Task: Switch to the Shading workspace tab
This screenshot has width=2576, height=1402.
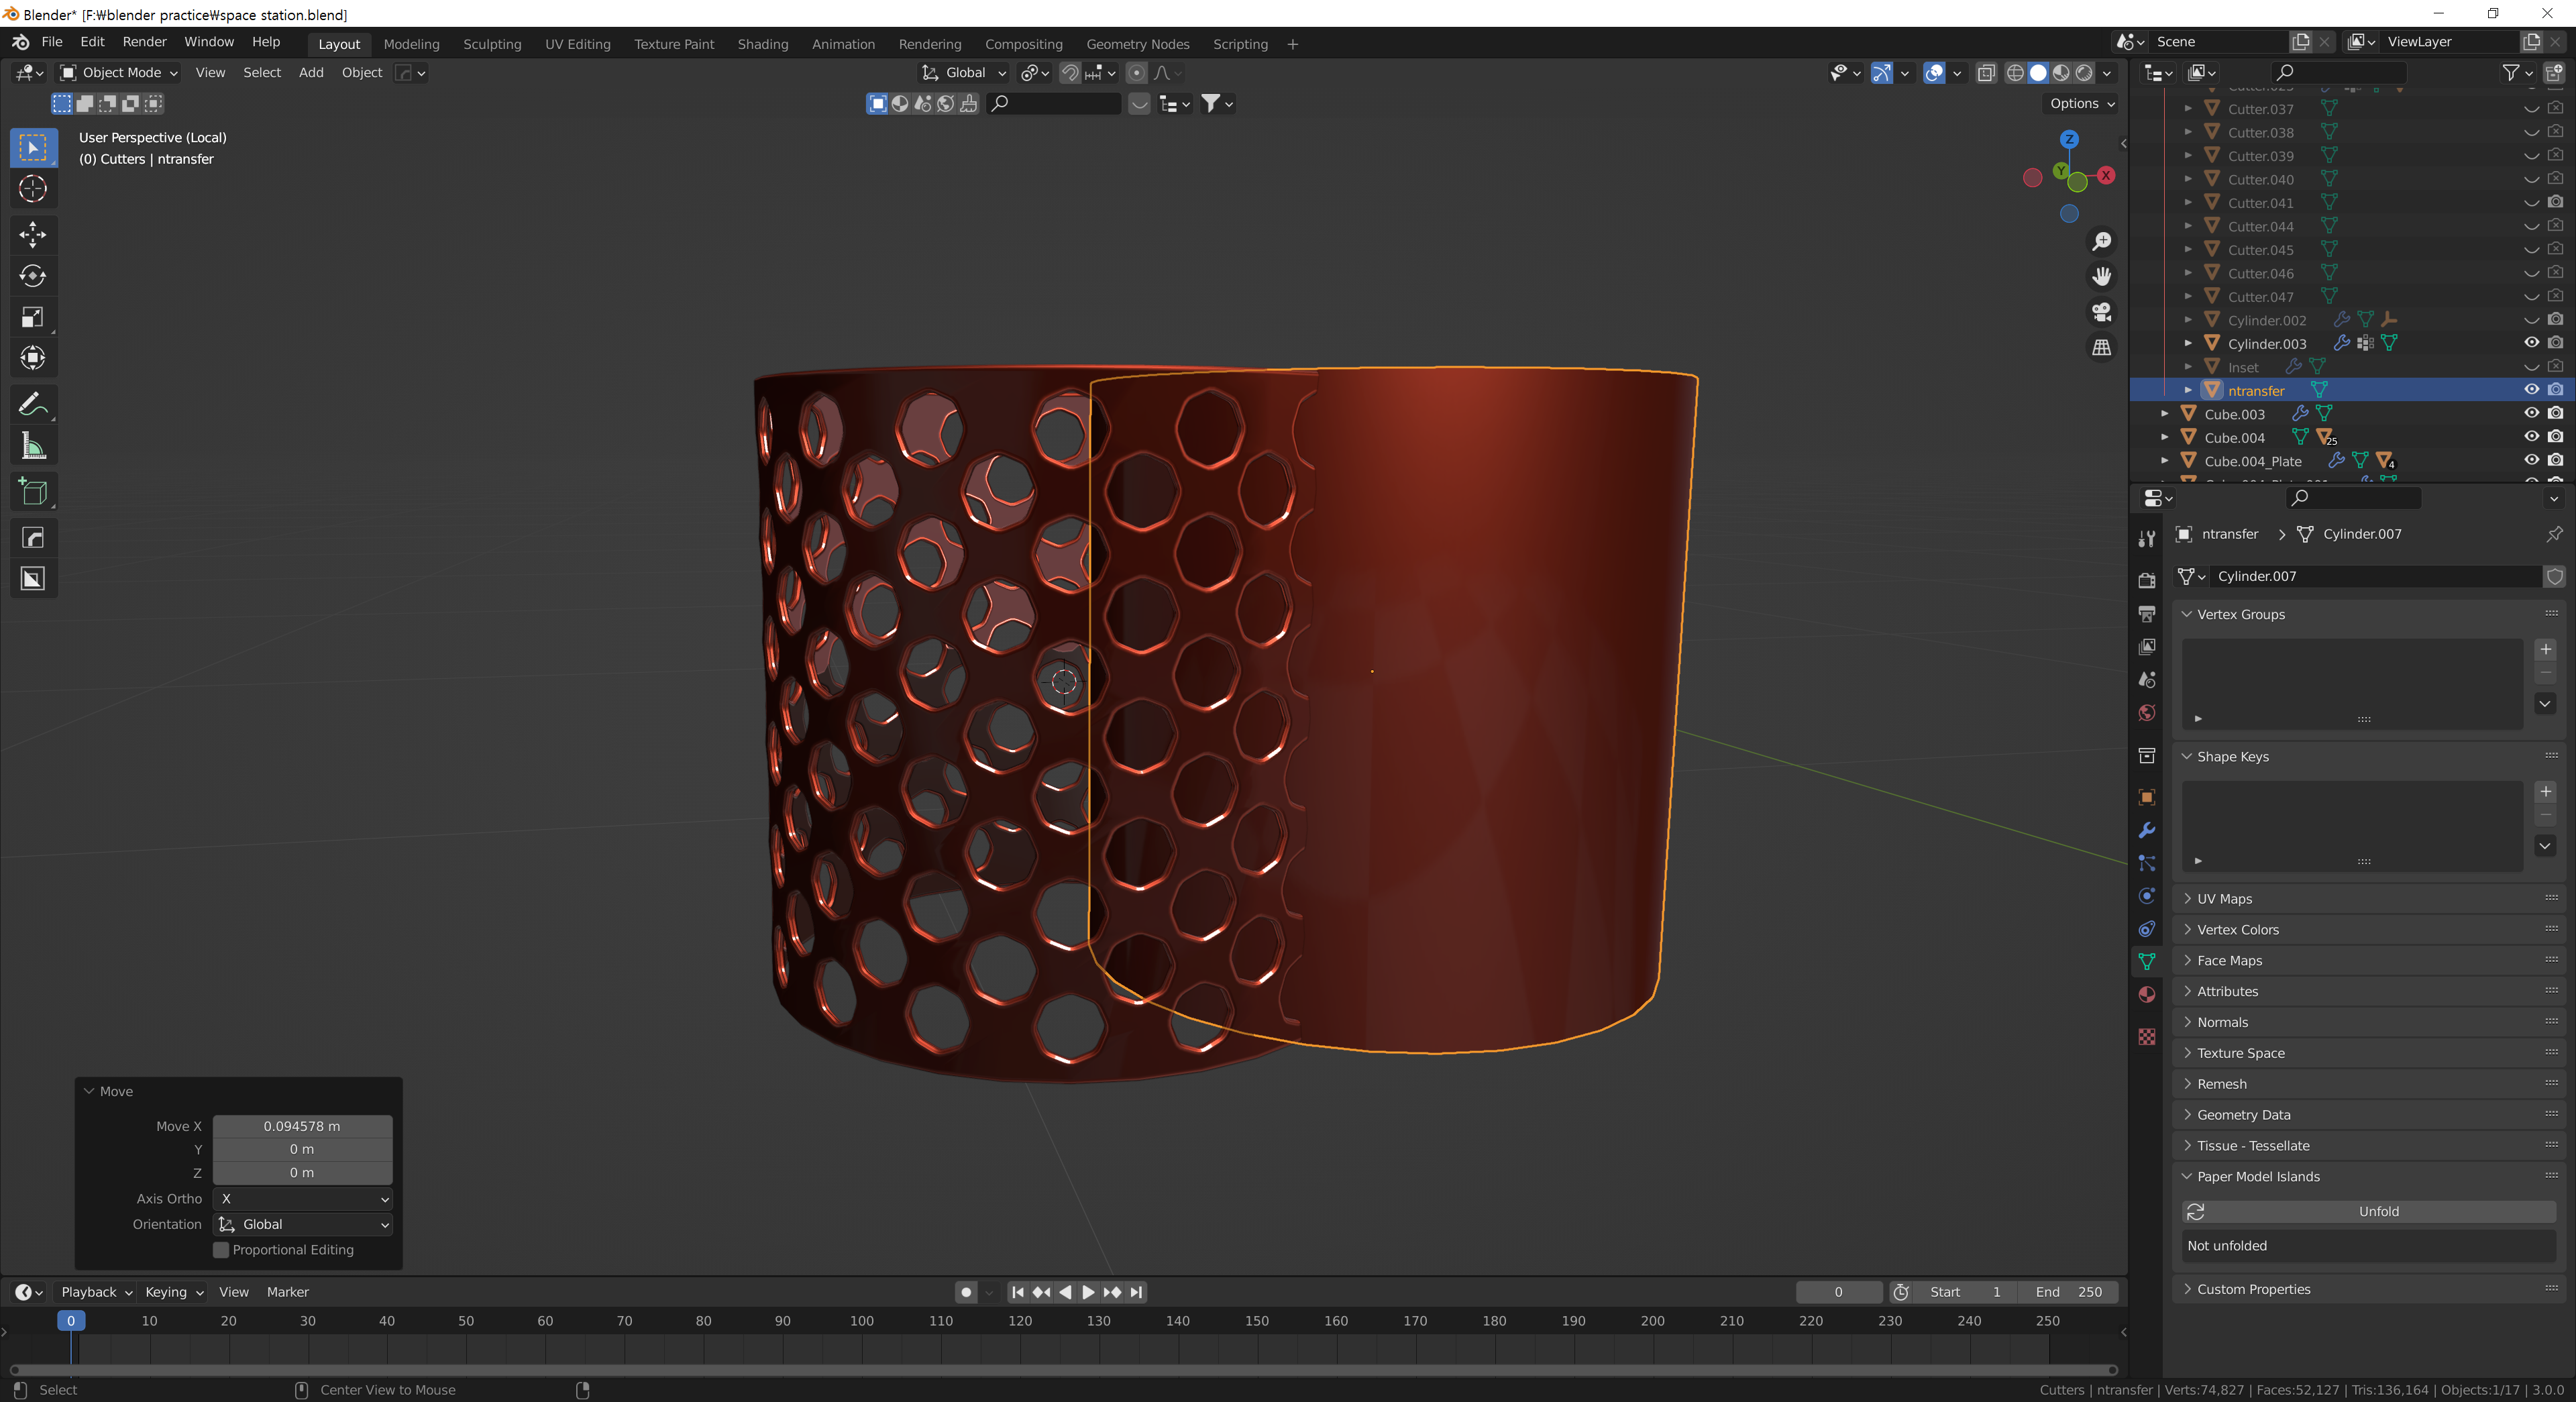Action: tap(762, 44)
